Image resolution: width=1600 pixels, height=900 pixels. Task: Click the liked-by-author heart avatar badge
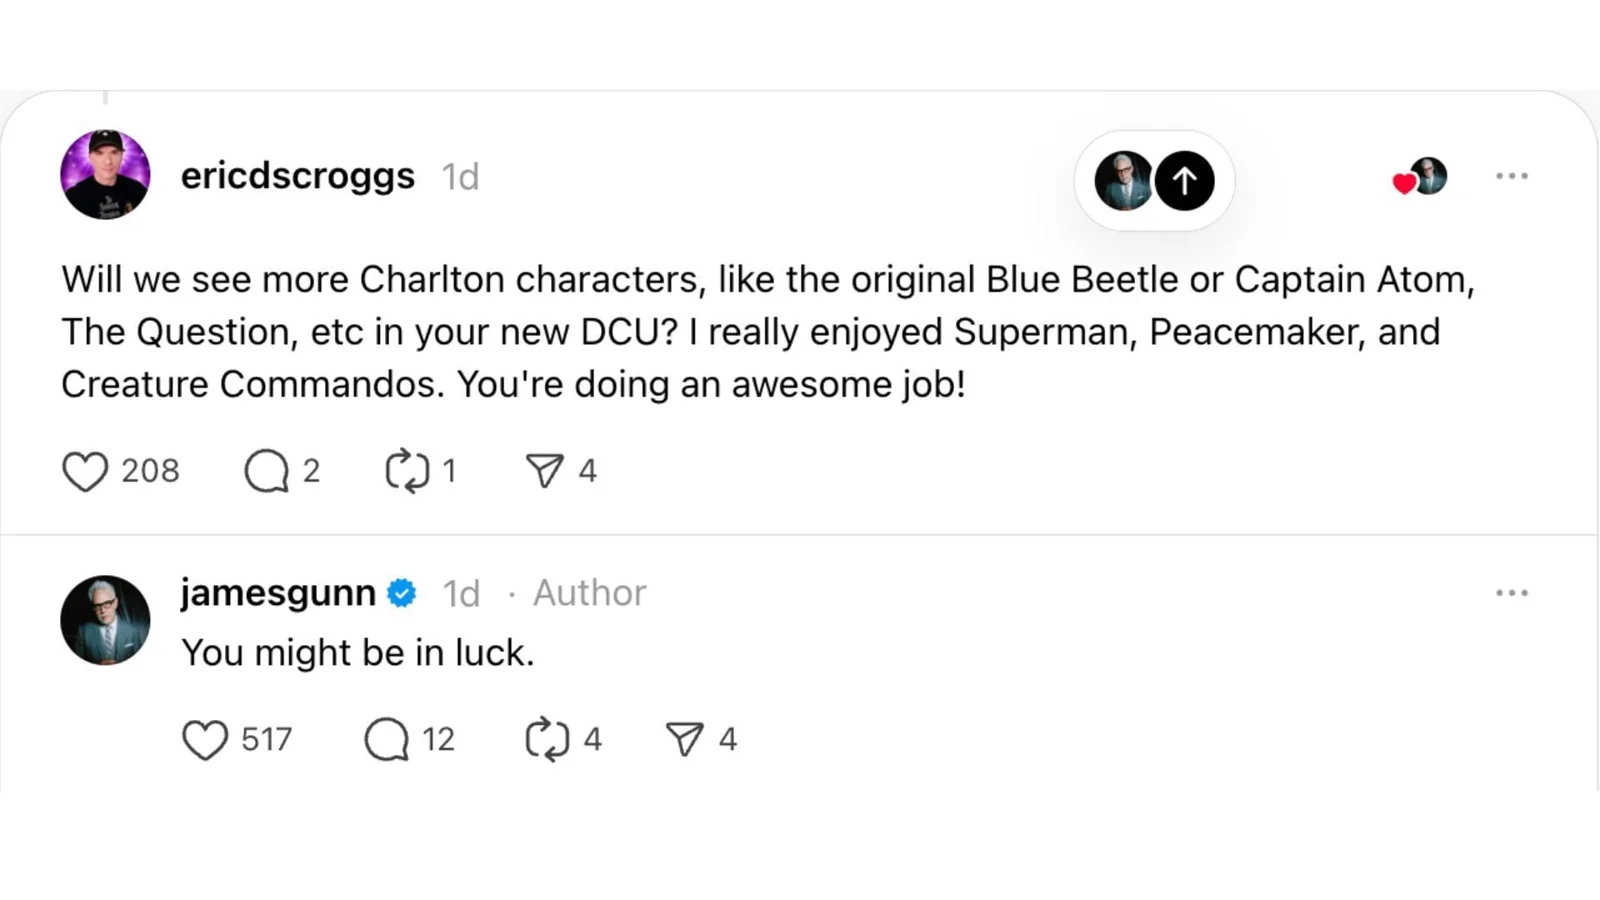[x=1421, y=177]
